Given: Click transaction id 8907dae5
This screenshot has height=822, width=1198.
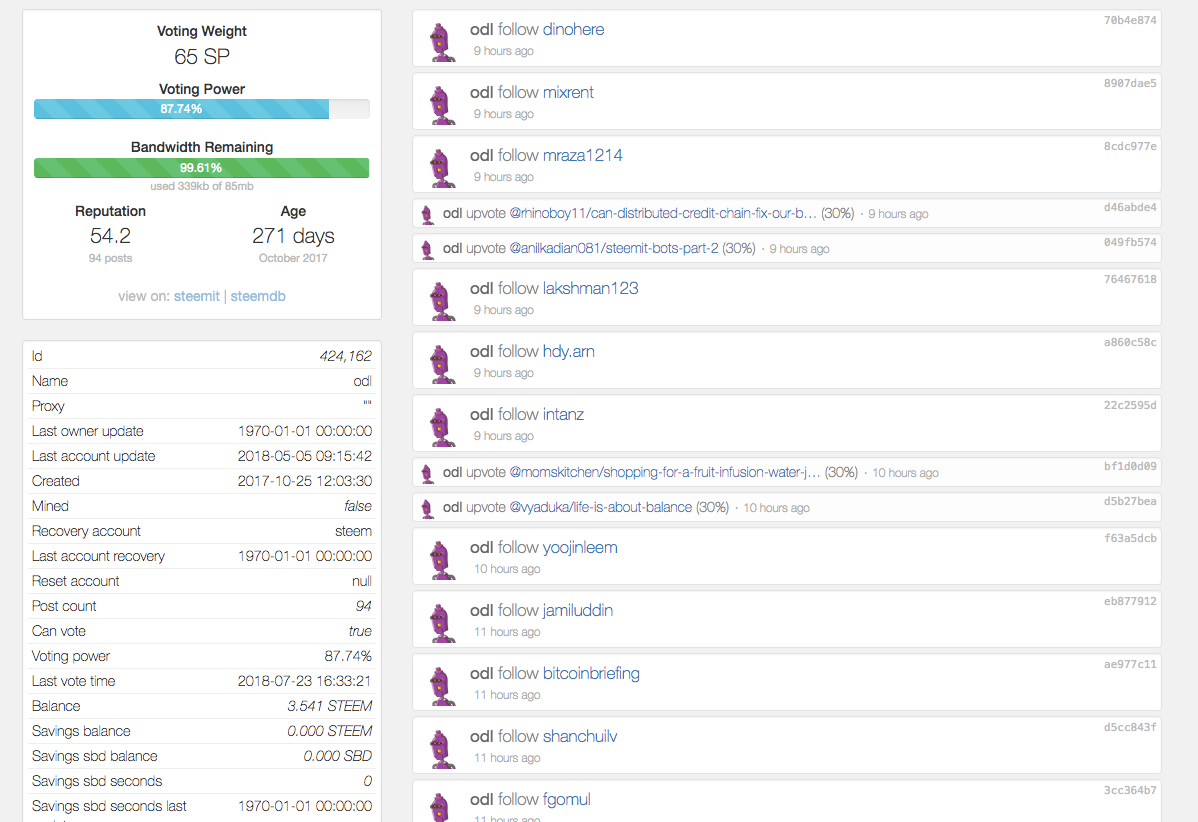Looking at the screenshot, I should [x=1129, y=83].
